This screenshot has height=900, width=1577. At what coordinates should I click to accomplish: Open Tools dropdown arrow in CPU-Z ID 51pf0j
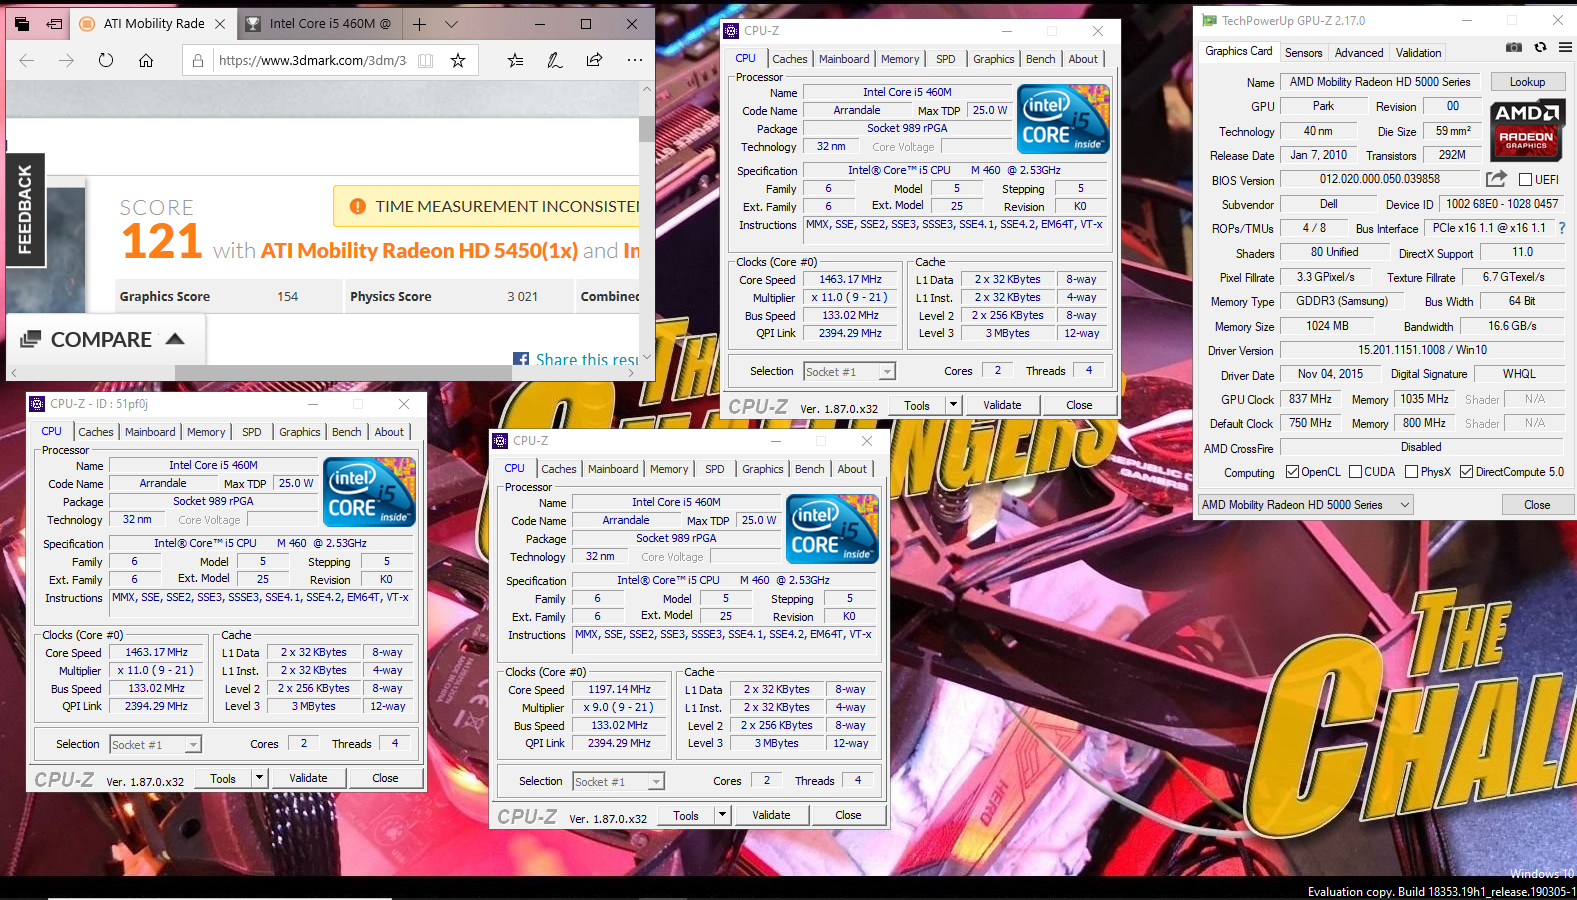click(259, 778)
